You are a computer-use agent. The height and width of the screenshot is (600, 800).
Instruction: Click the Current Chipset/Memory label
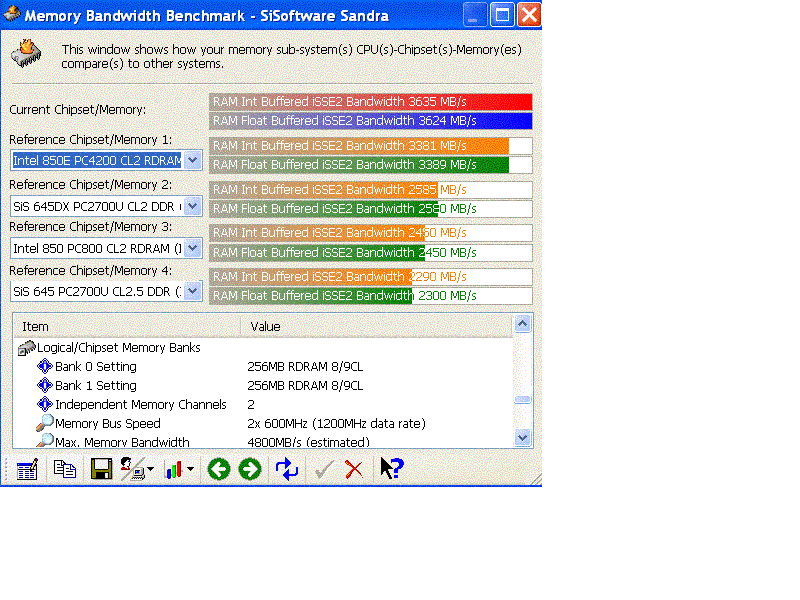(x=78, y=110)
